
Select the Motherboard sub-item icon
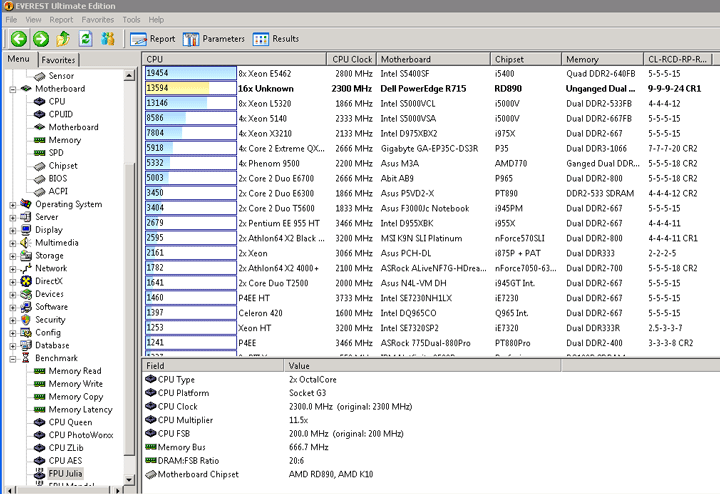(x=40, y=127)
